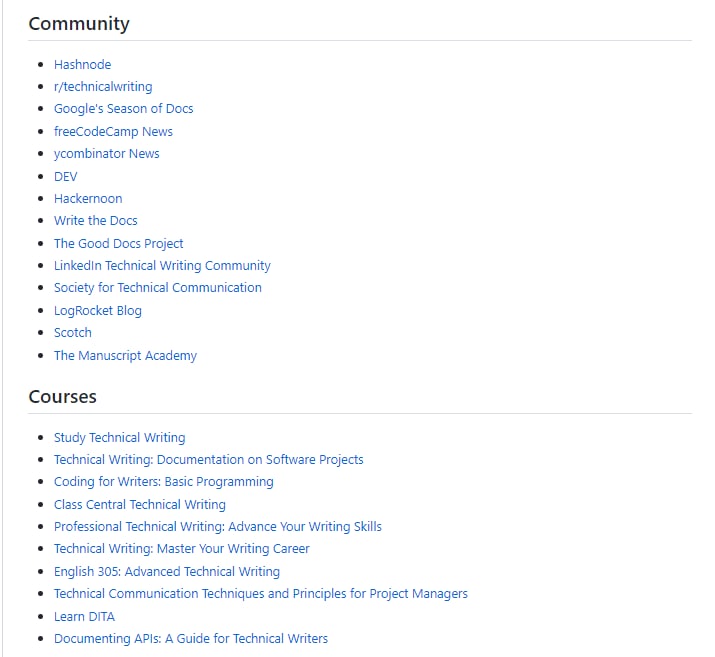
Task: Click the r/technicalwriting link
Action: click(x=103, y=87)
